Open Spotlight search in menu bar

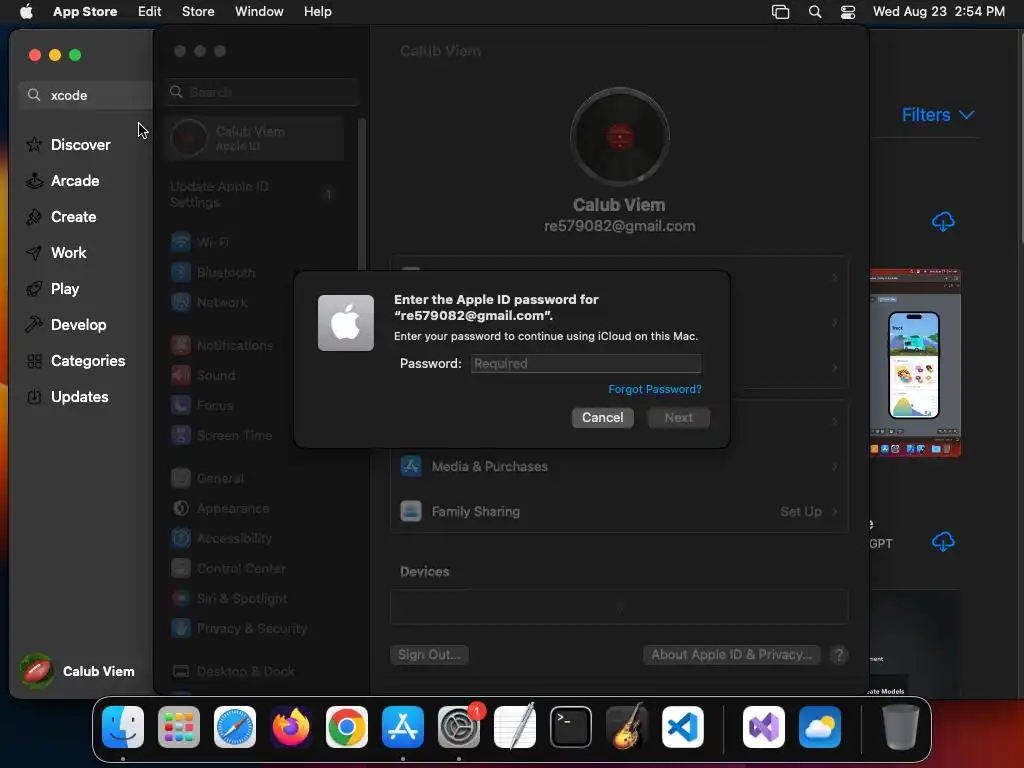[x=814, y=12]
